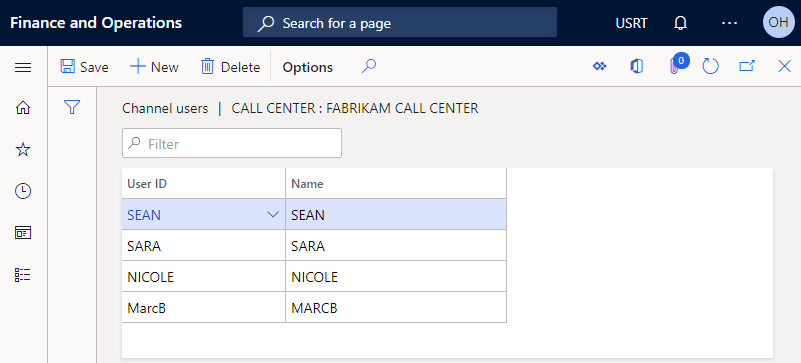This screenshot has width=801, height=363.
Task: Go to the Home icon in sidebar
Action: pyautogui.click(x=23, y=108)
